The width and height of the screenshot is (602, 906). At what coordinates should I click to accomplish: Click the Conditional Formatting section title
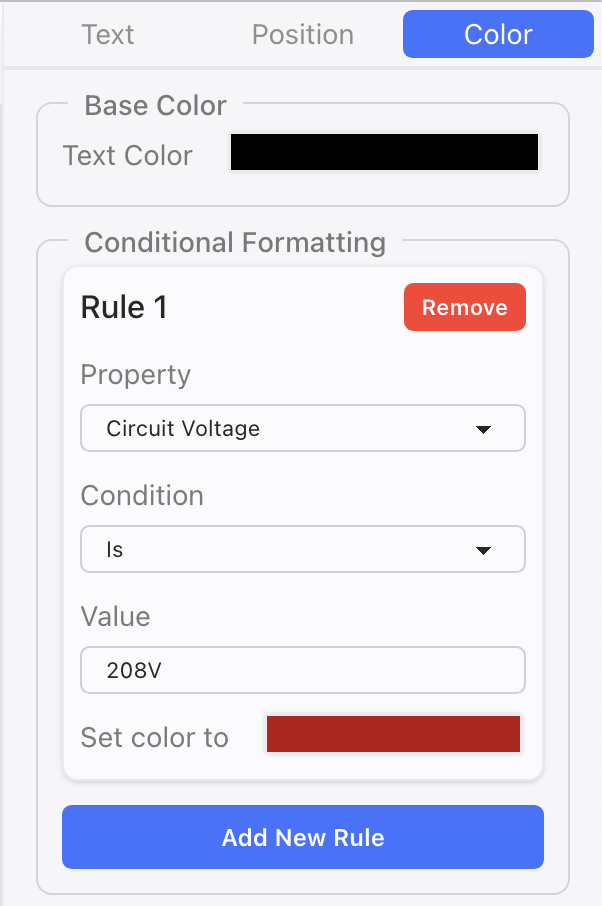click(x=235, y=242)
